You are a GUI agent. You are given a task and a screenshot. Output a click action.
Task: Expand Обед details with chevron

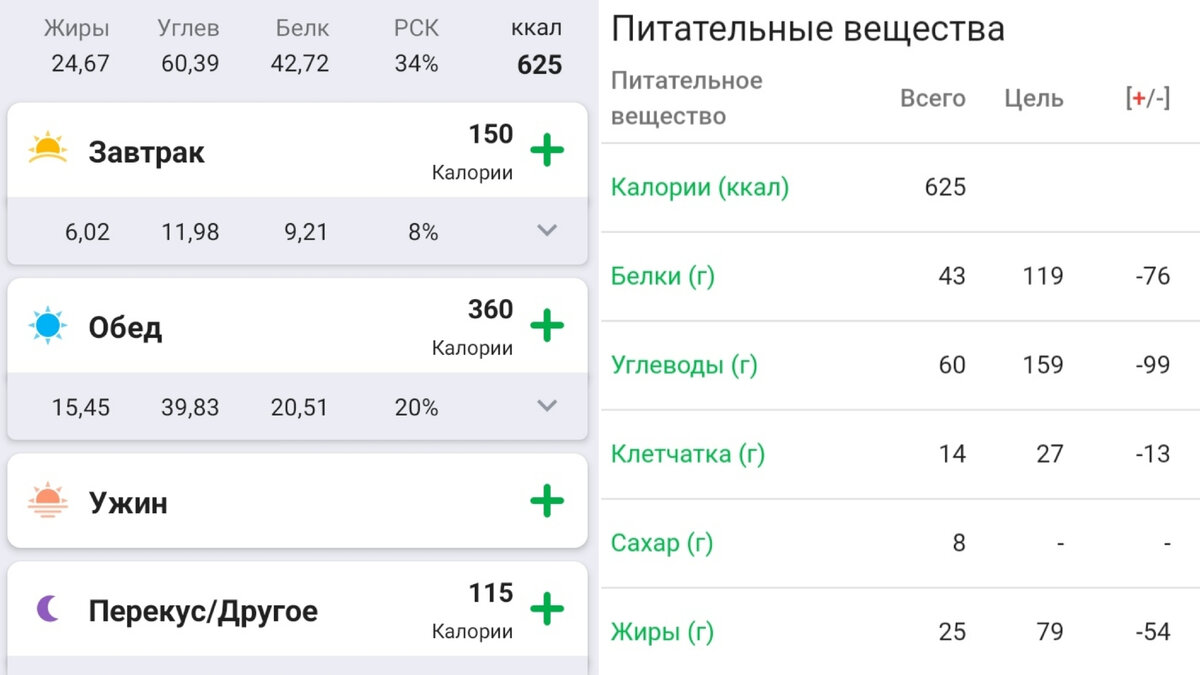pos(546,405)
